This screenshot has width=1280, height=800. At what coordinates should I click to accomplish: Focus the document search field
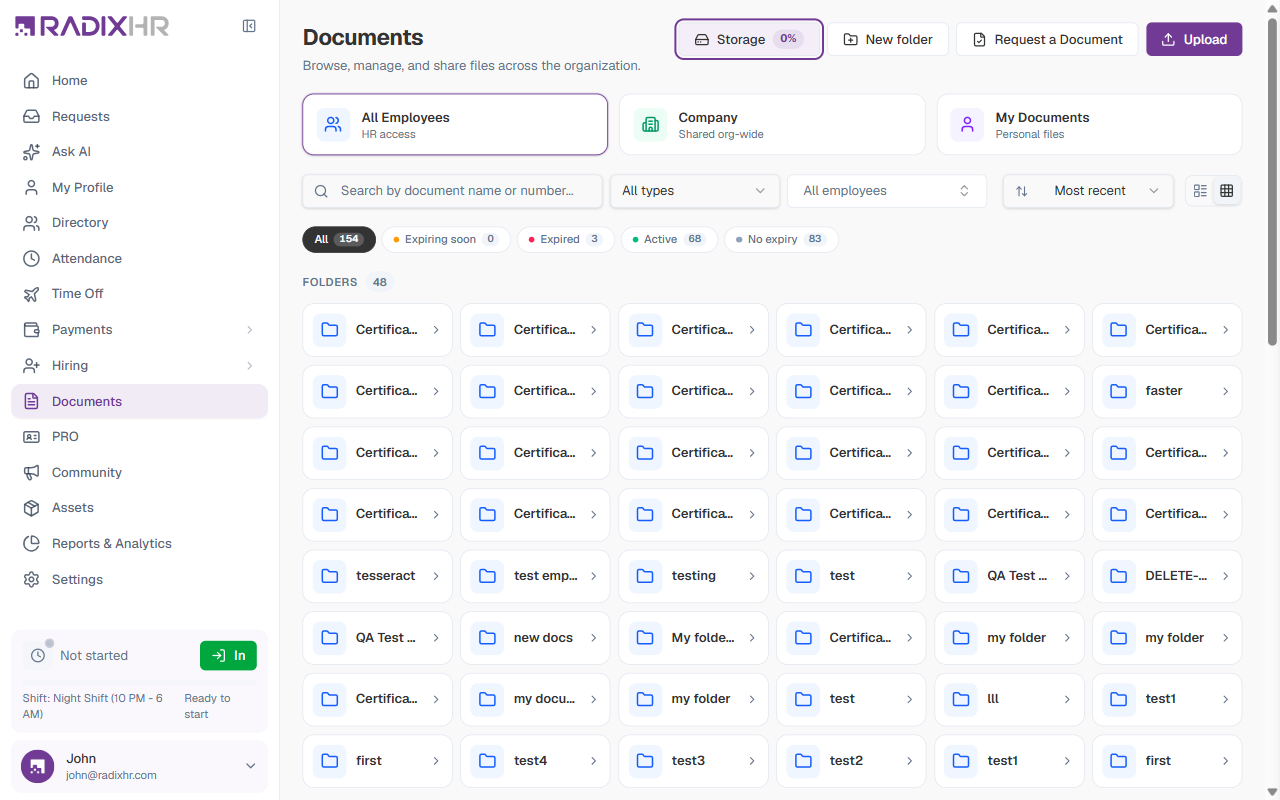click(x=453, y=191)
